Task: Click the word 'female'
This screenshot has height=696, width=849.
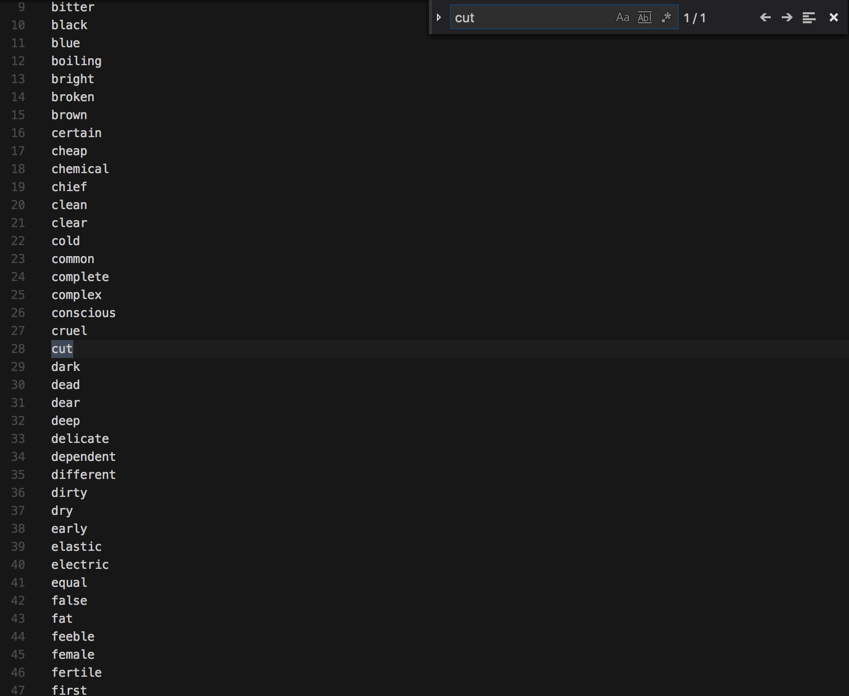Action: tap(73, 654)
